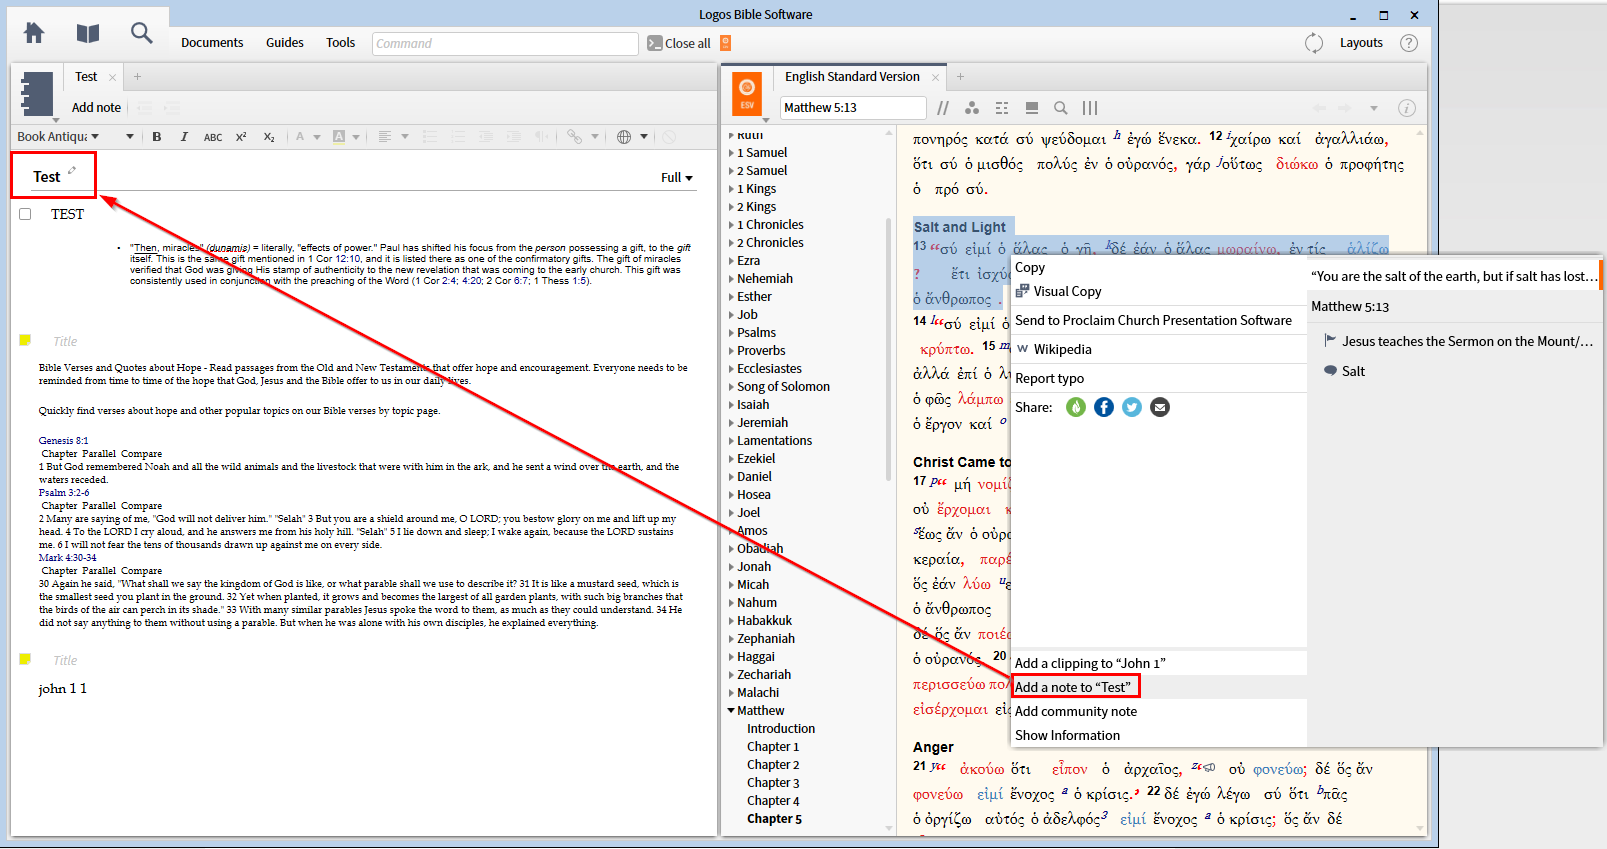Open the Search magnifier in main toolbar
This screenshot has width=1607, height=849.
click(x=142, y=34)
